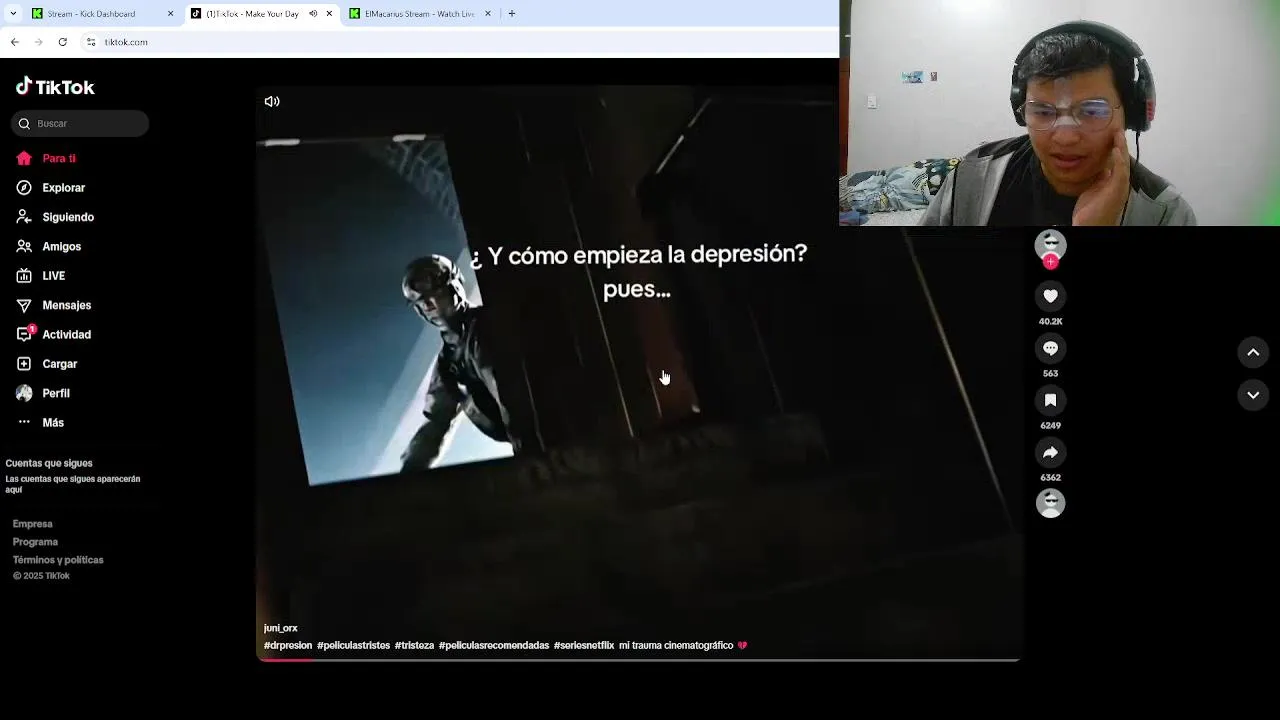Open comments with speech bubble icon
Screen dimensions: 1280x720
point(1050,348)
